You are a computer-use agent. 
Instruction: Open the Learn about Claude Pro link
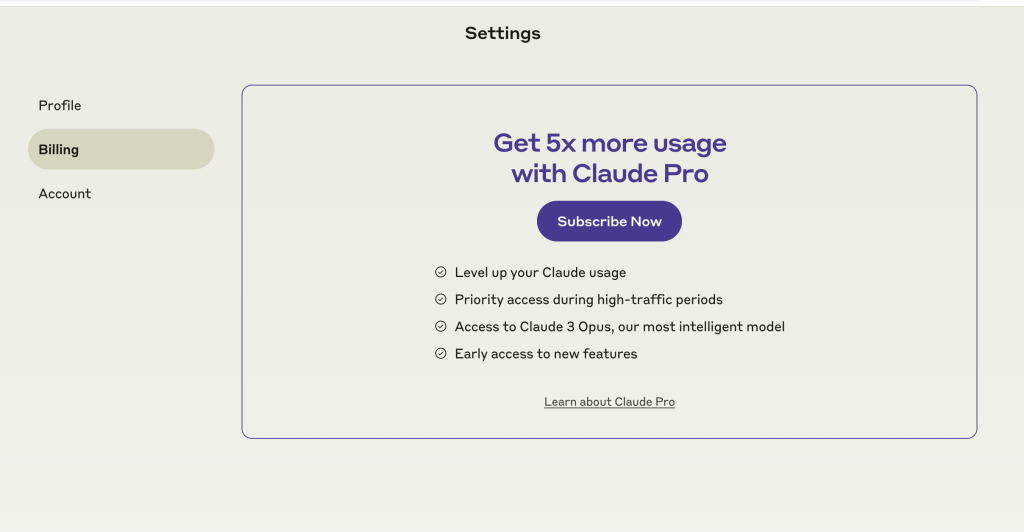point(609,402)
